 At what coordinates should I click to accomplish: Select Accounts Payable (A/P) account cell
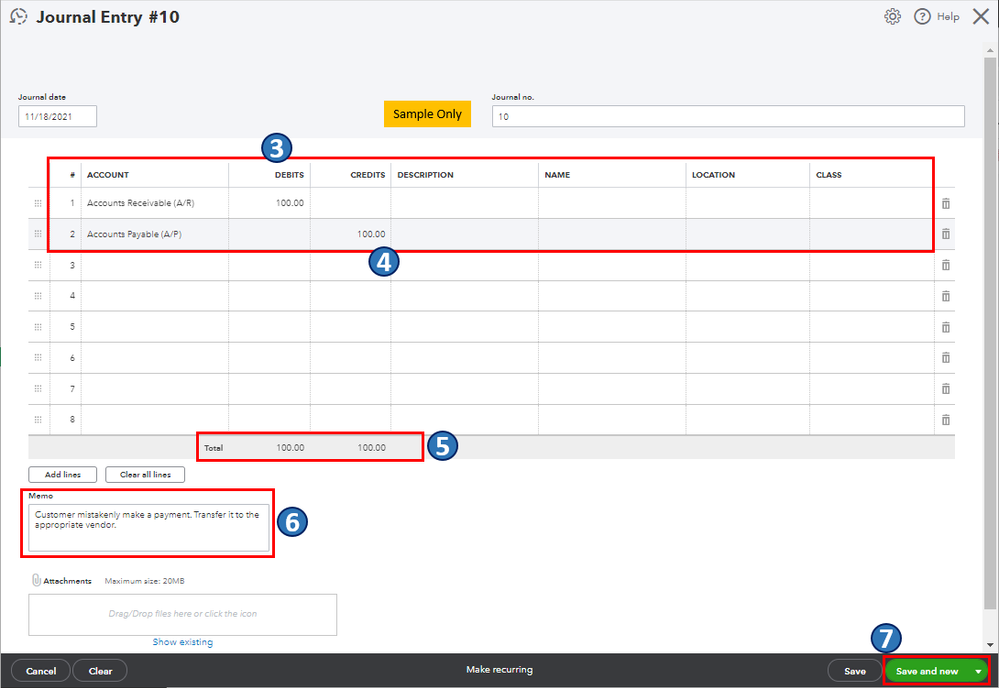point(155,234)
